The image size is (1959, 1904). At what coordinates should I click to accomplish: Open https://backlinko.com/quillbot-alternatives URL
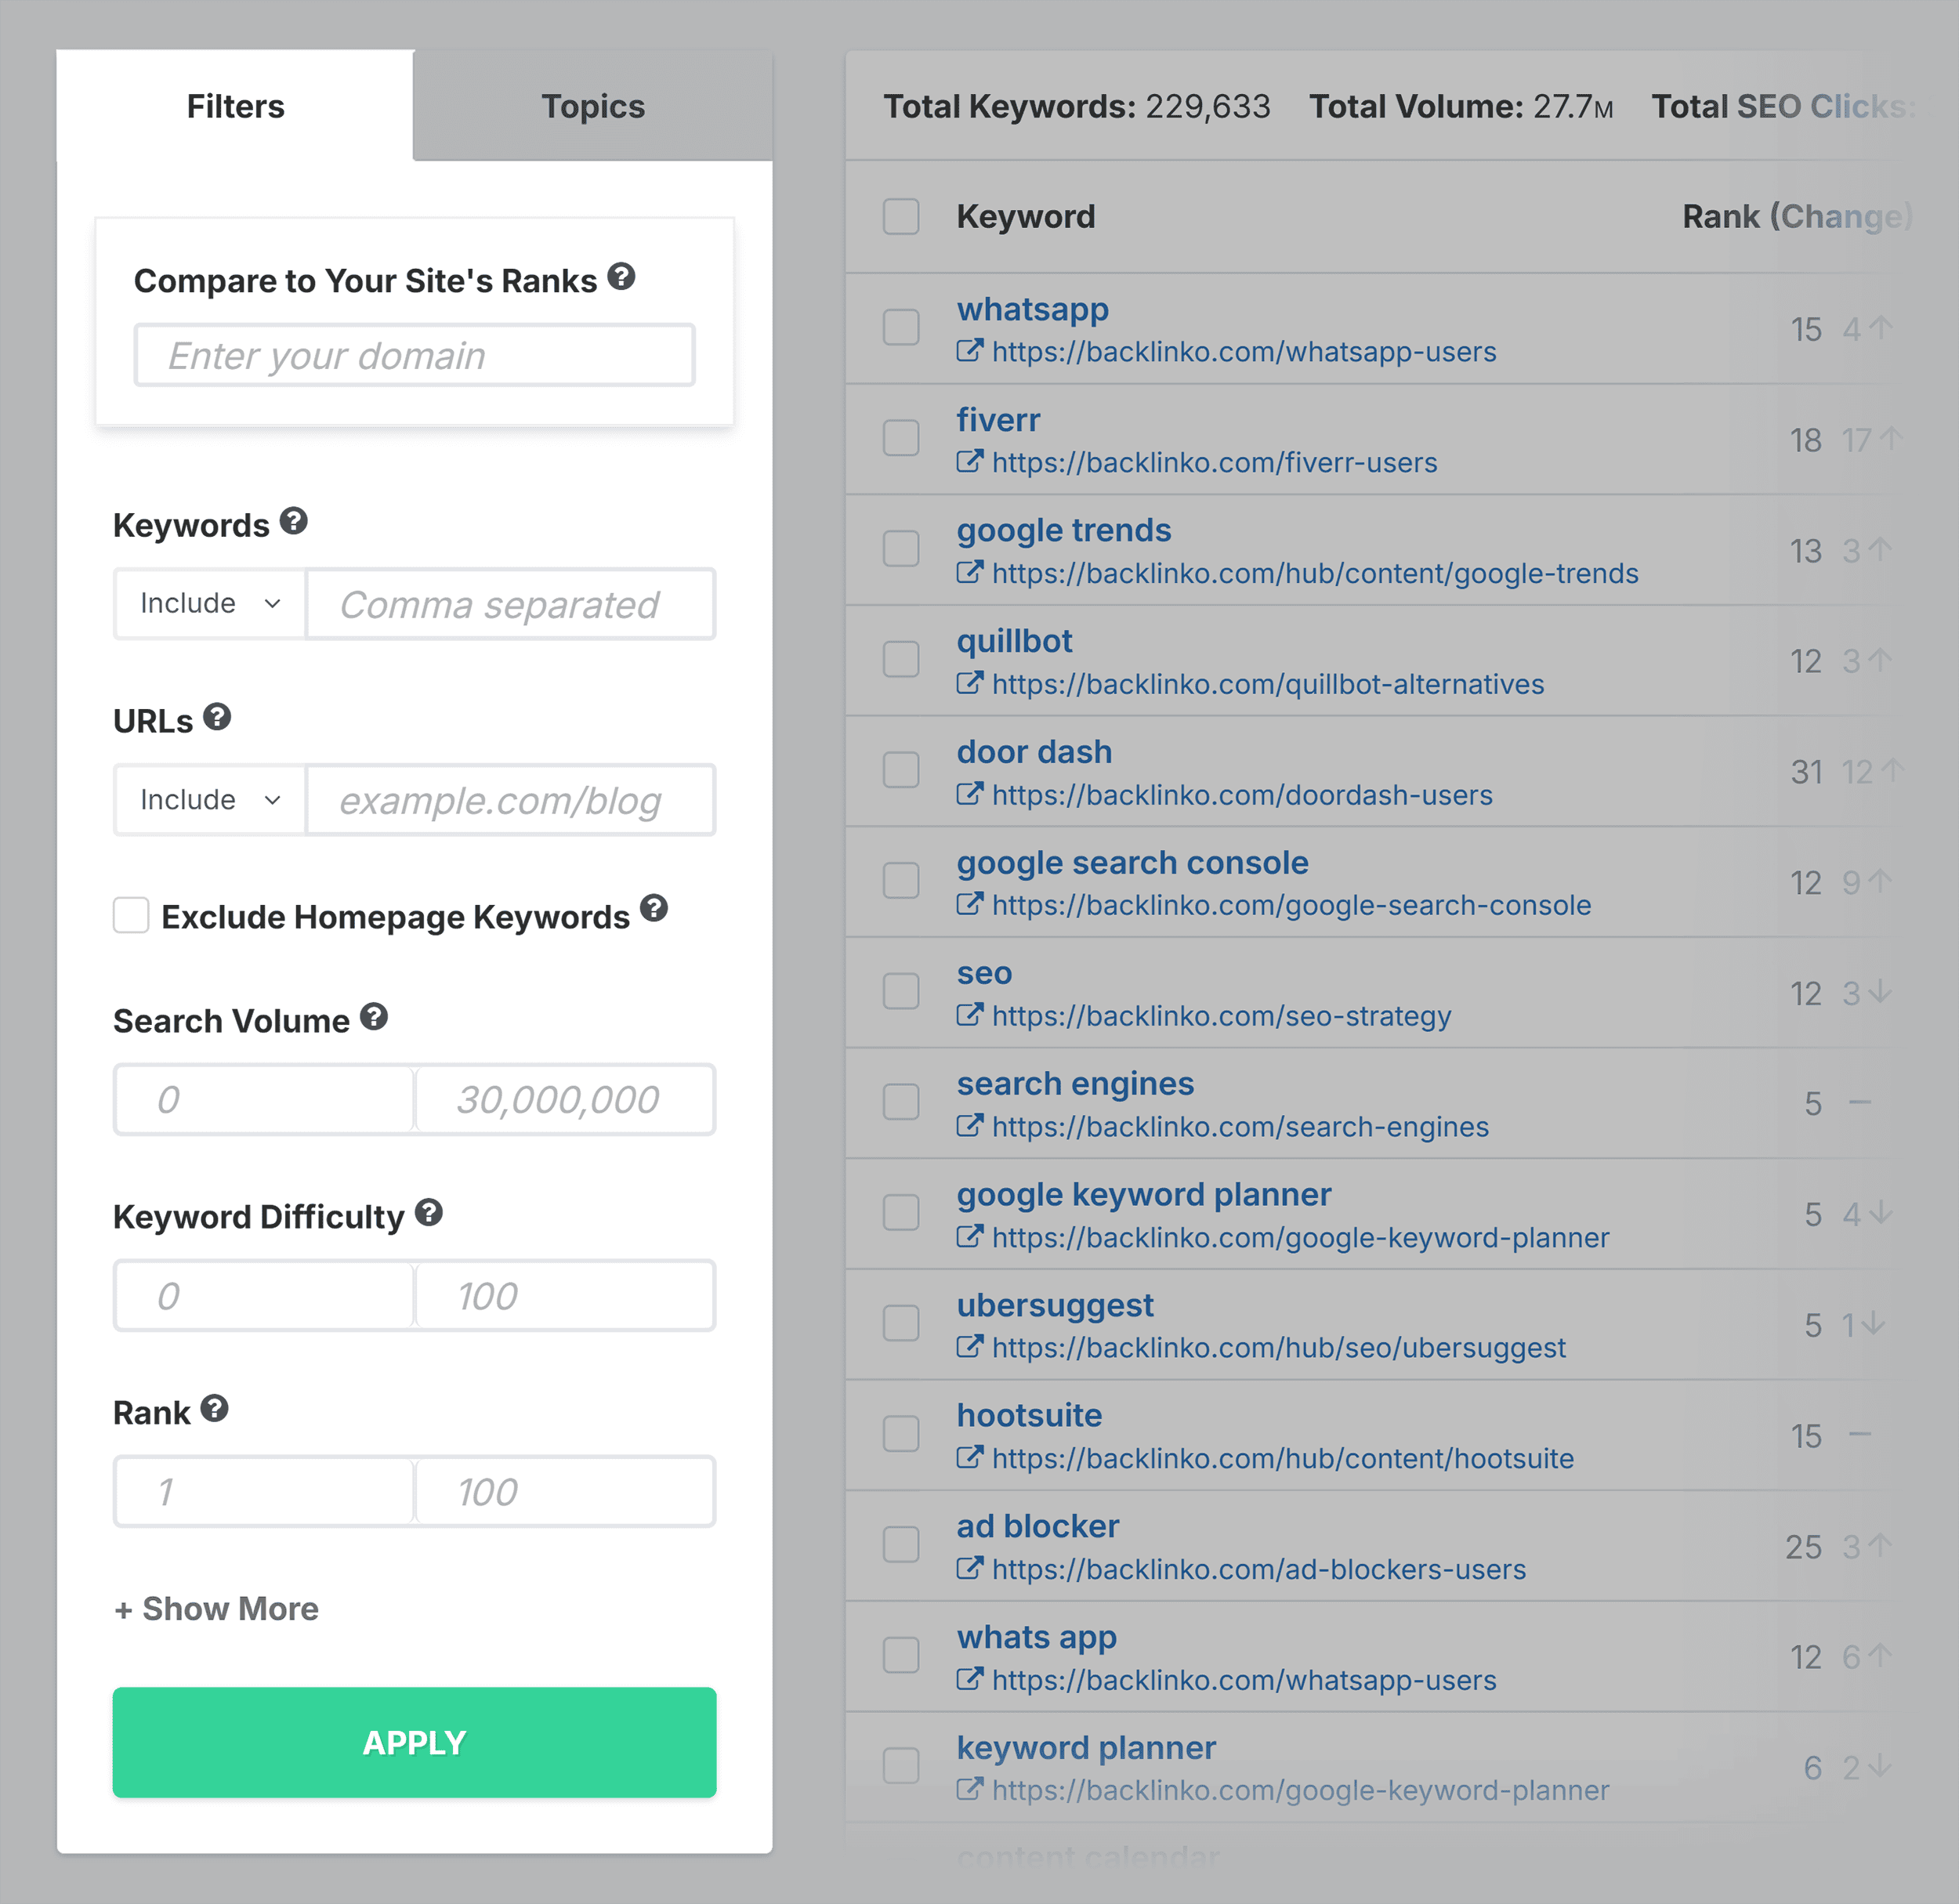(x=1268, y=684)
